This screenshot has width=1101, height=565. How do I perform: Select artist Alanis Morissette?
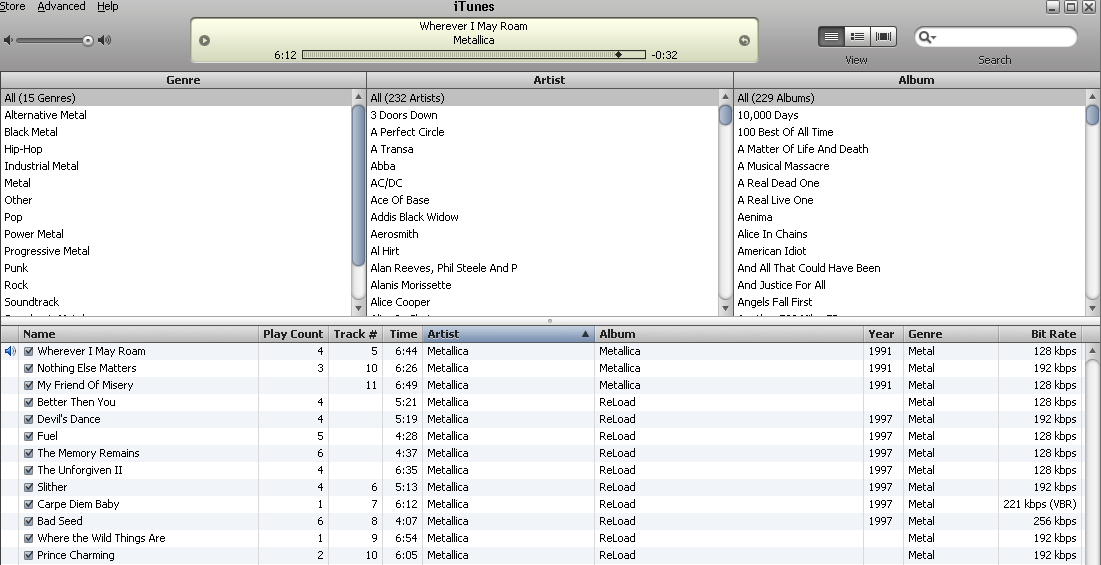coord(543,285)
